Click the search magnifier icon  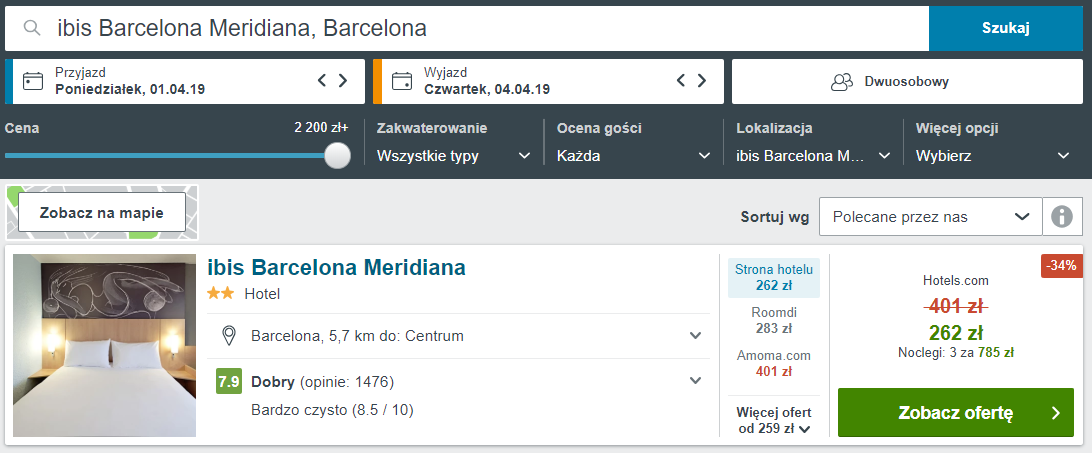[x=32, y=28]
